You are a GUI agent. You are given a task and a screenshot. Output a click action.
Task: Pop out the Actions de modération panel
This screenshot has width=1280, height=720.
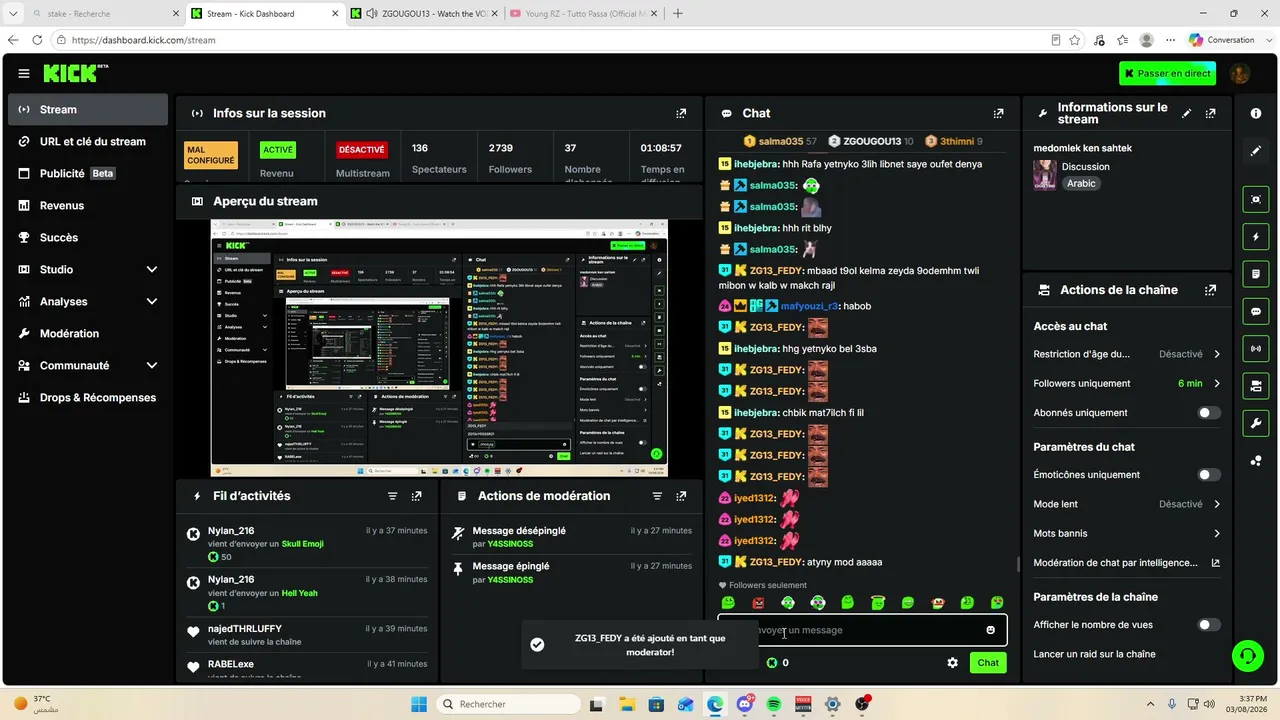[681, 496]
